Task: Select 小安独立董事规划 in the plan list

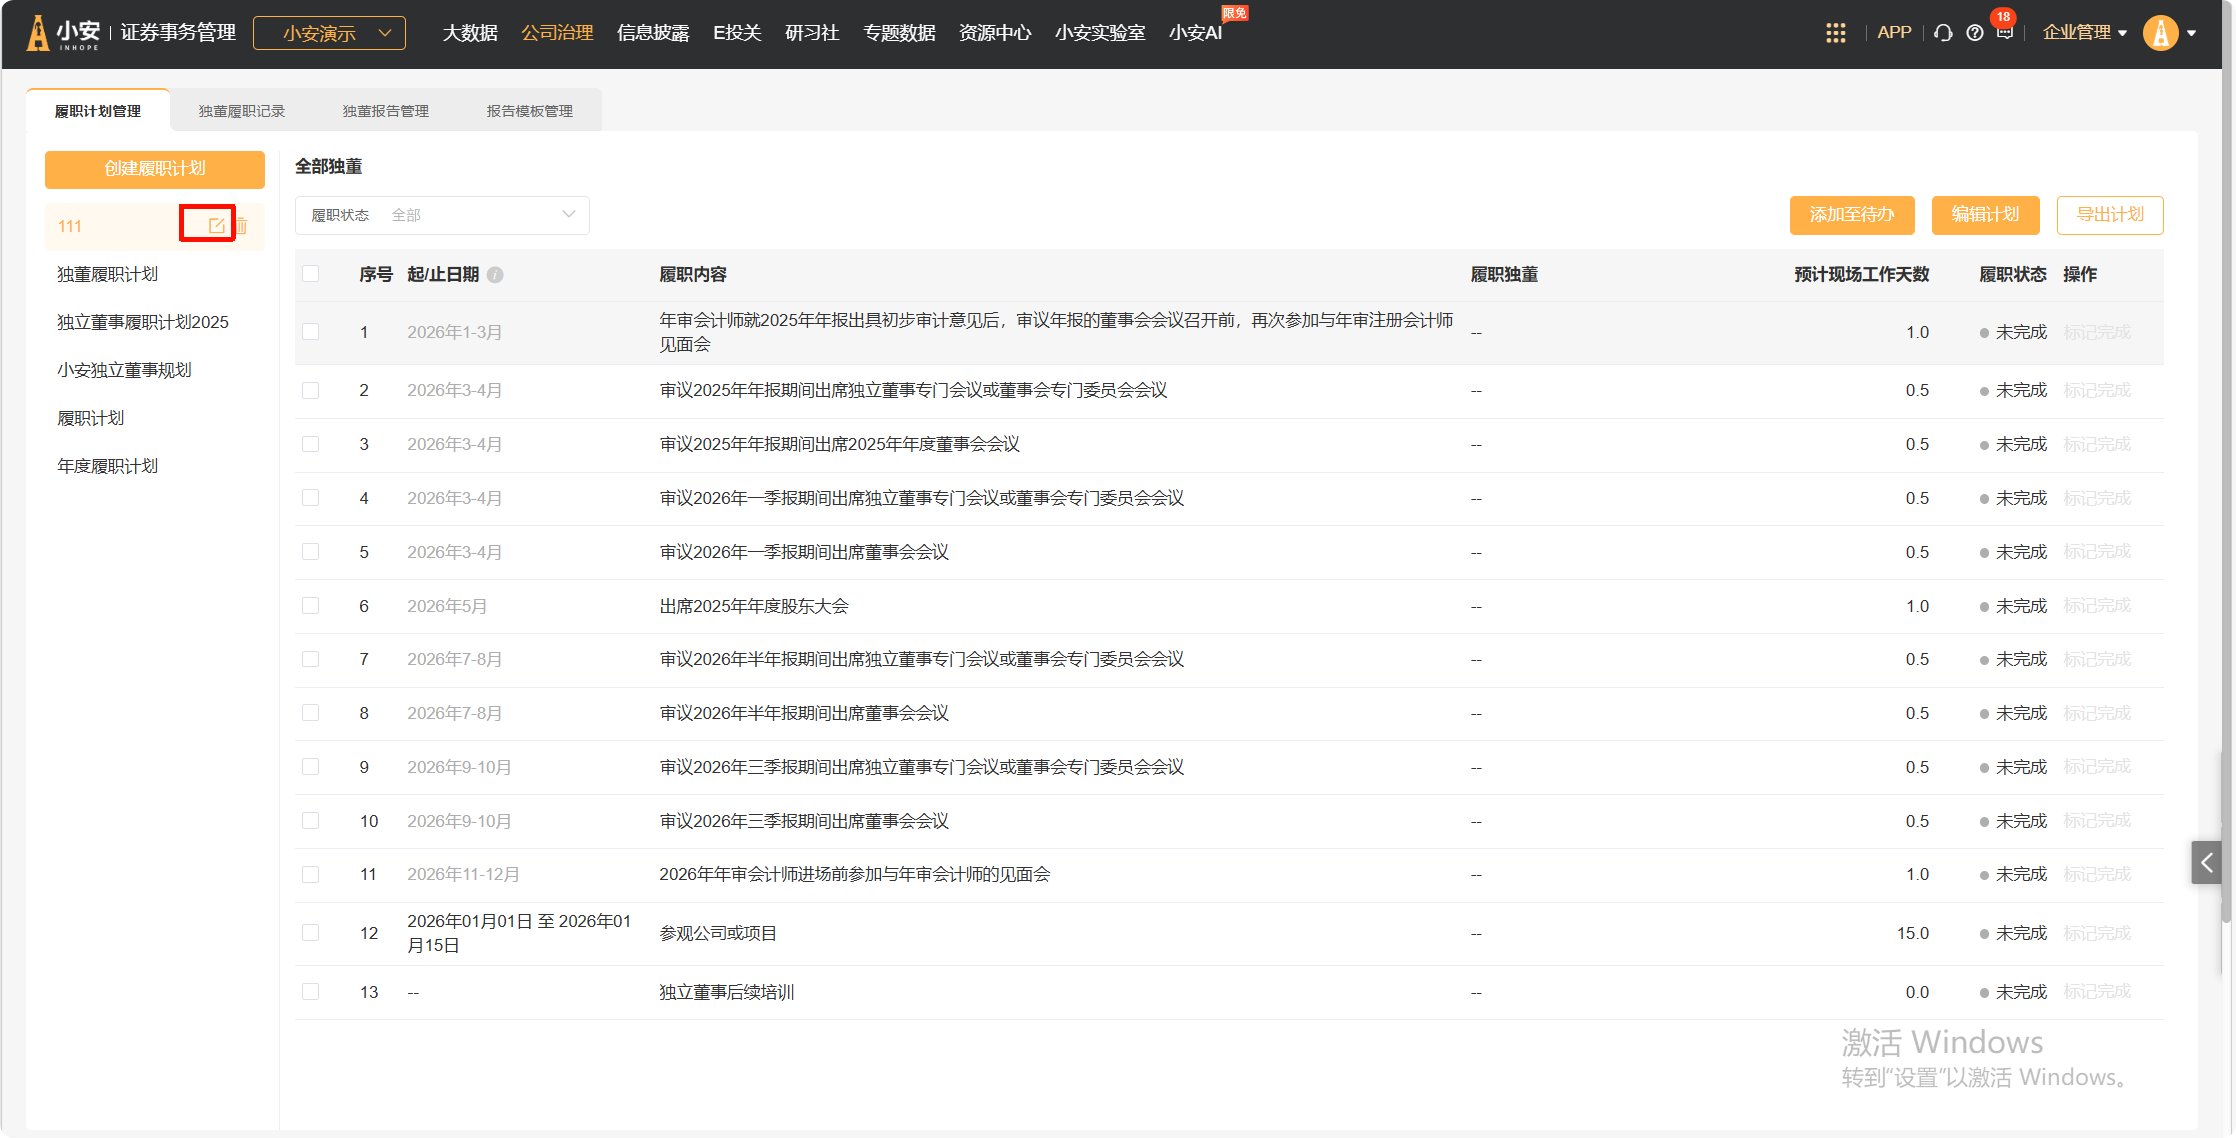Action: tap(124, 370)
